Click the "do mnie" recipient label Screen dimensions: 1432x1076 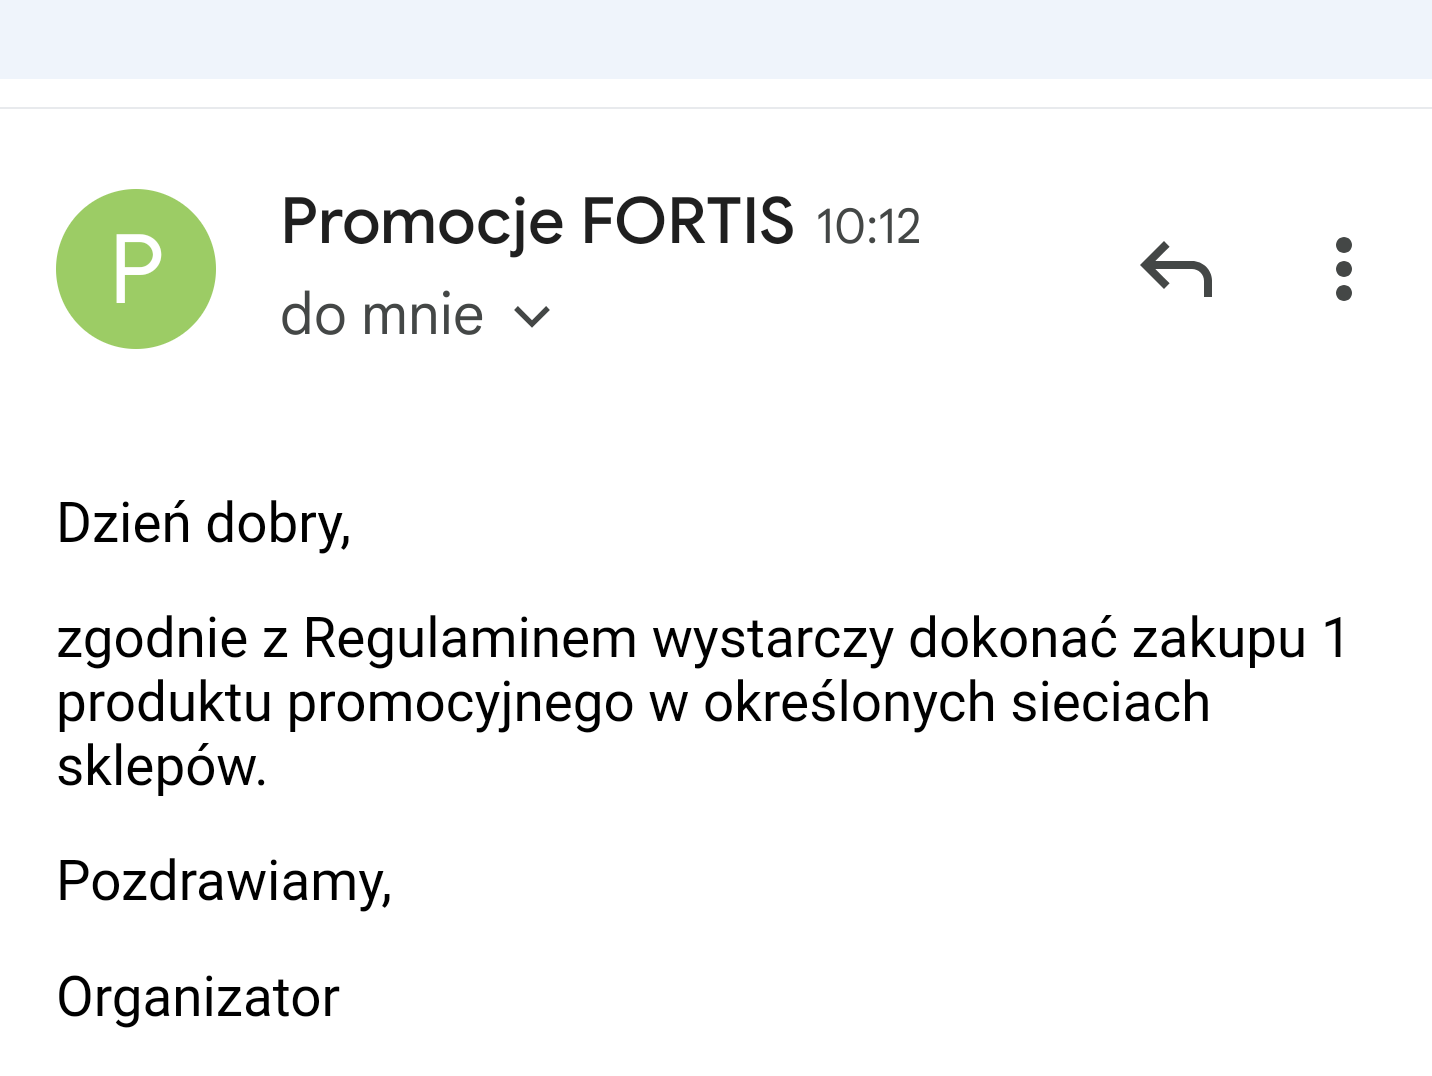pos(382,315)
